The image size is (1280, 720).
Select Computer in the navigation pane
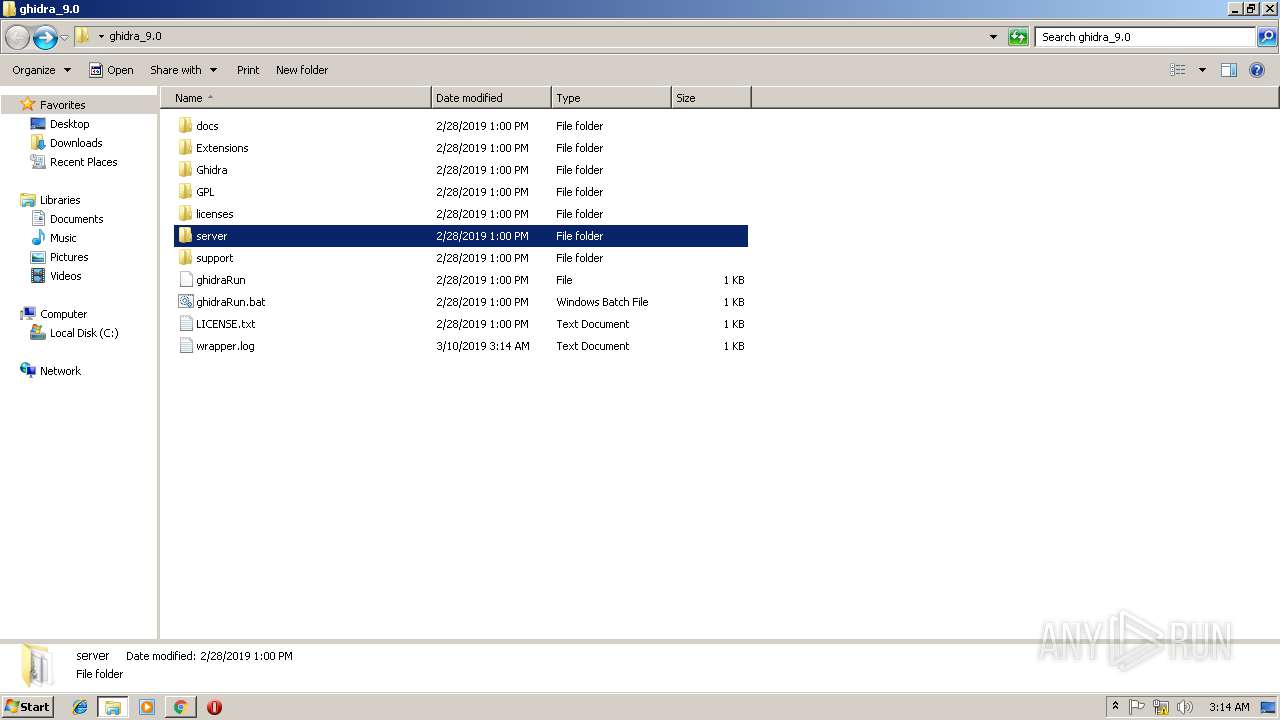click(x=63, y=314)
